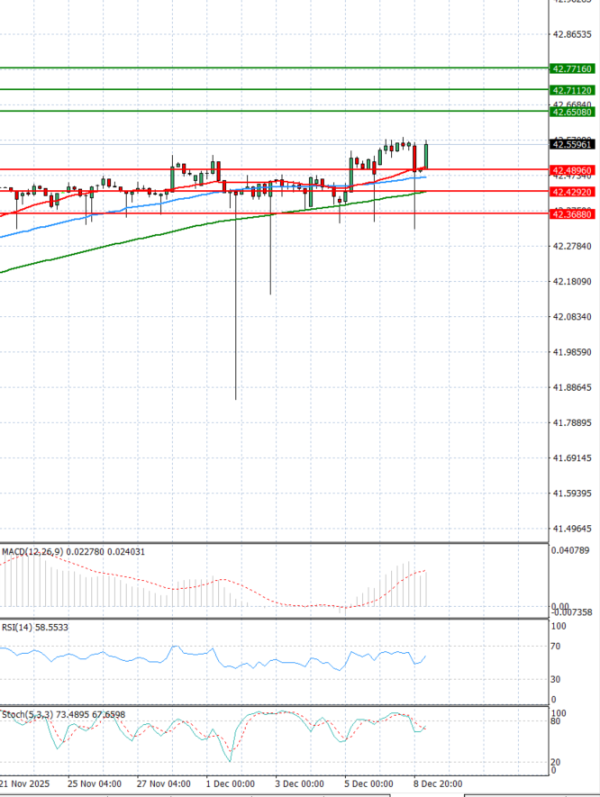Select the current price label 42.55961
The height and width of the screenshot is (797, 600).
tap(572, 144)
